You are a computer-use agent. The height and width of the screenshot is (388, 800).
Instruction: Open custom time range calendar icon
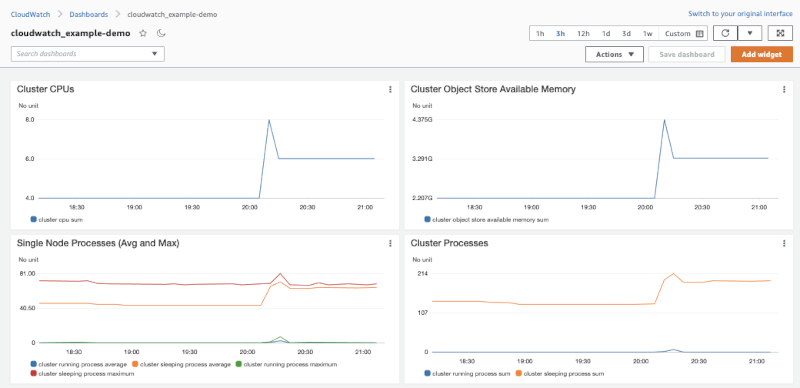699,34
